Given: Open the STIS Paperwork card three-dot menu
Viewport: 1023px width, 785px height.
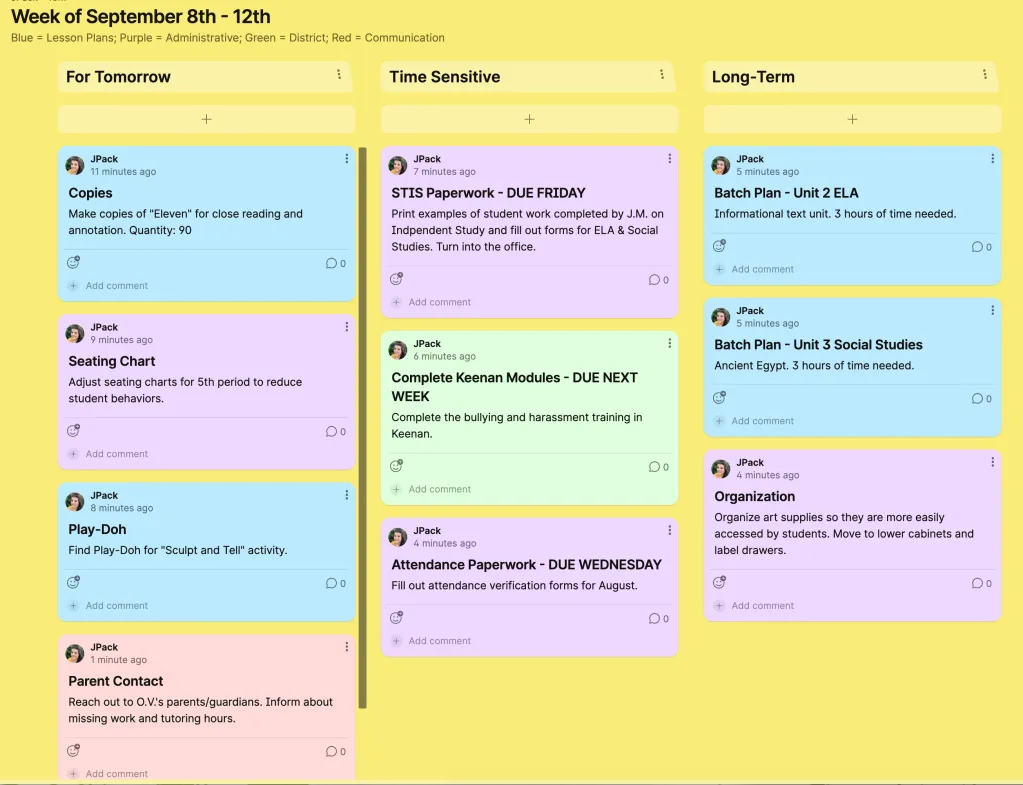Looking at the screenshot, I should coord(669,159).
